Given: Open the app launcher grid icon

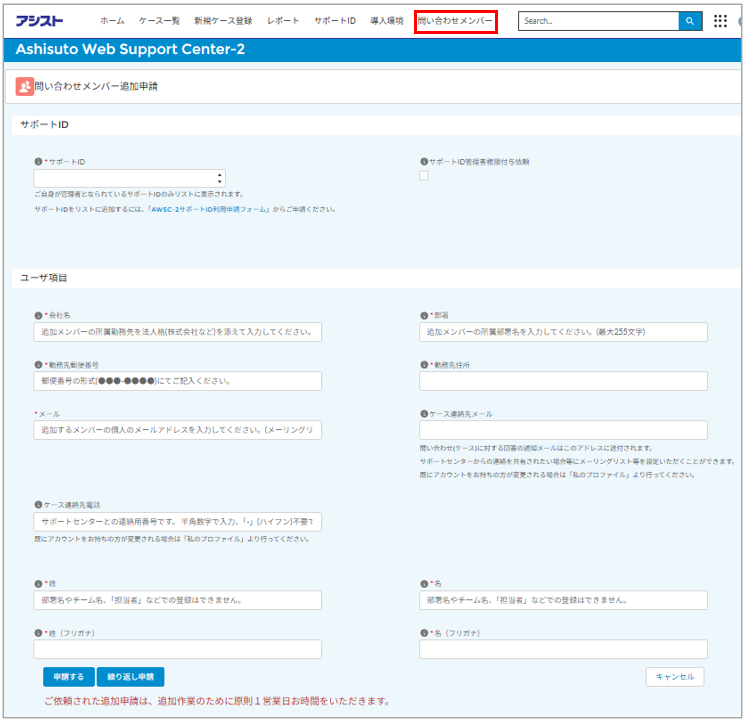Looking at the screenshot, I should (x=720, y=21).
